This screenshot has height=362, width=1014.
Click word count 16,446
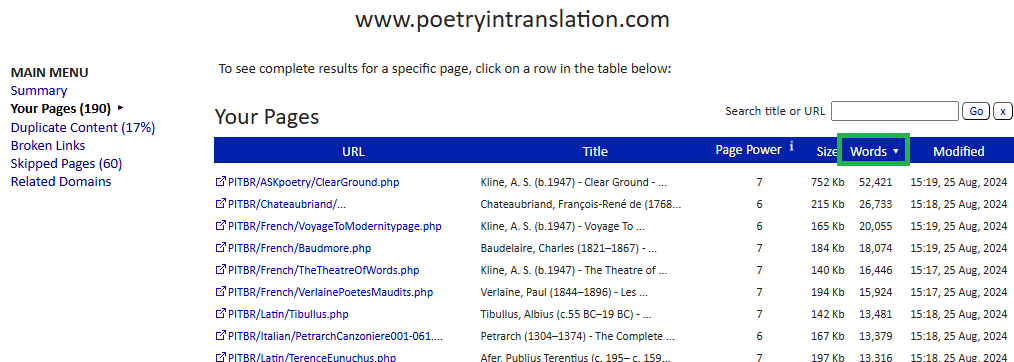[875, 270]
